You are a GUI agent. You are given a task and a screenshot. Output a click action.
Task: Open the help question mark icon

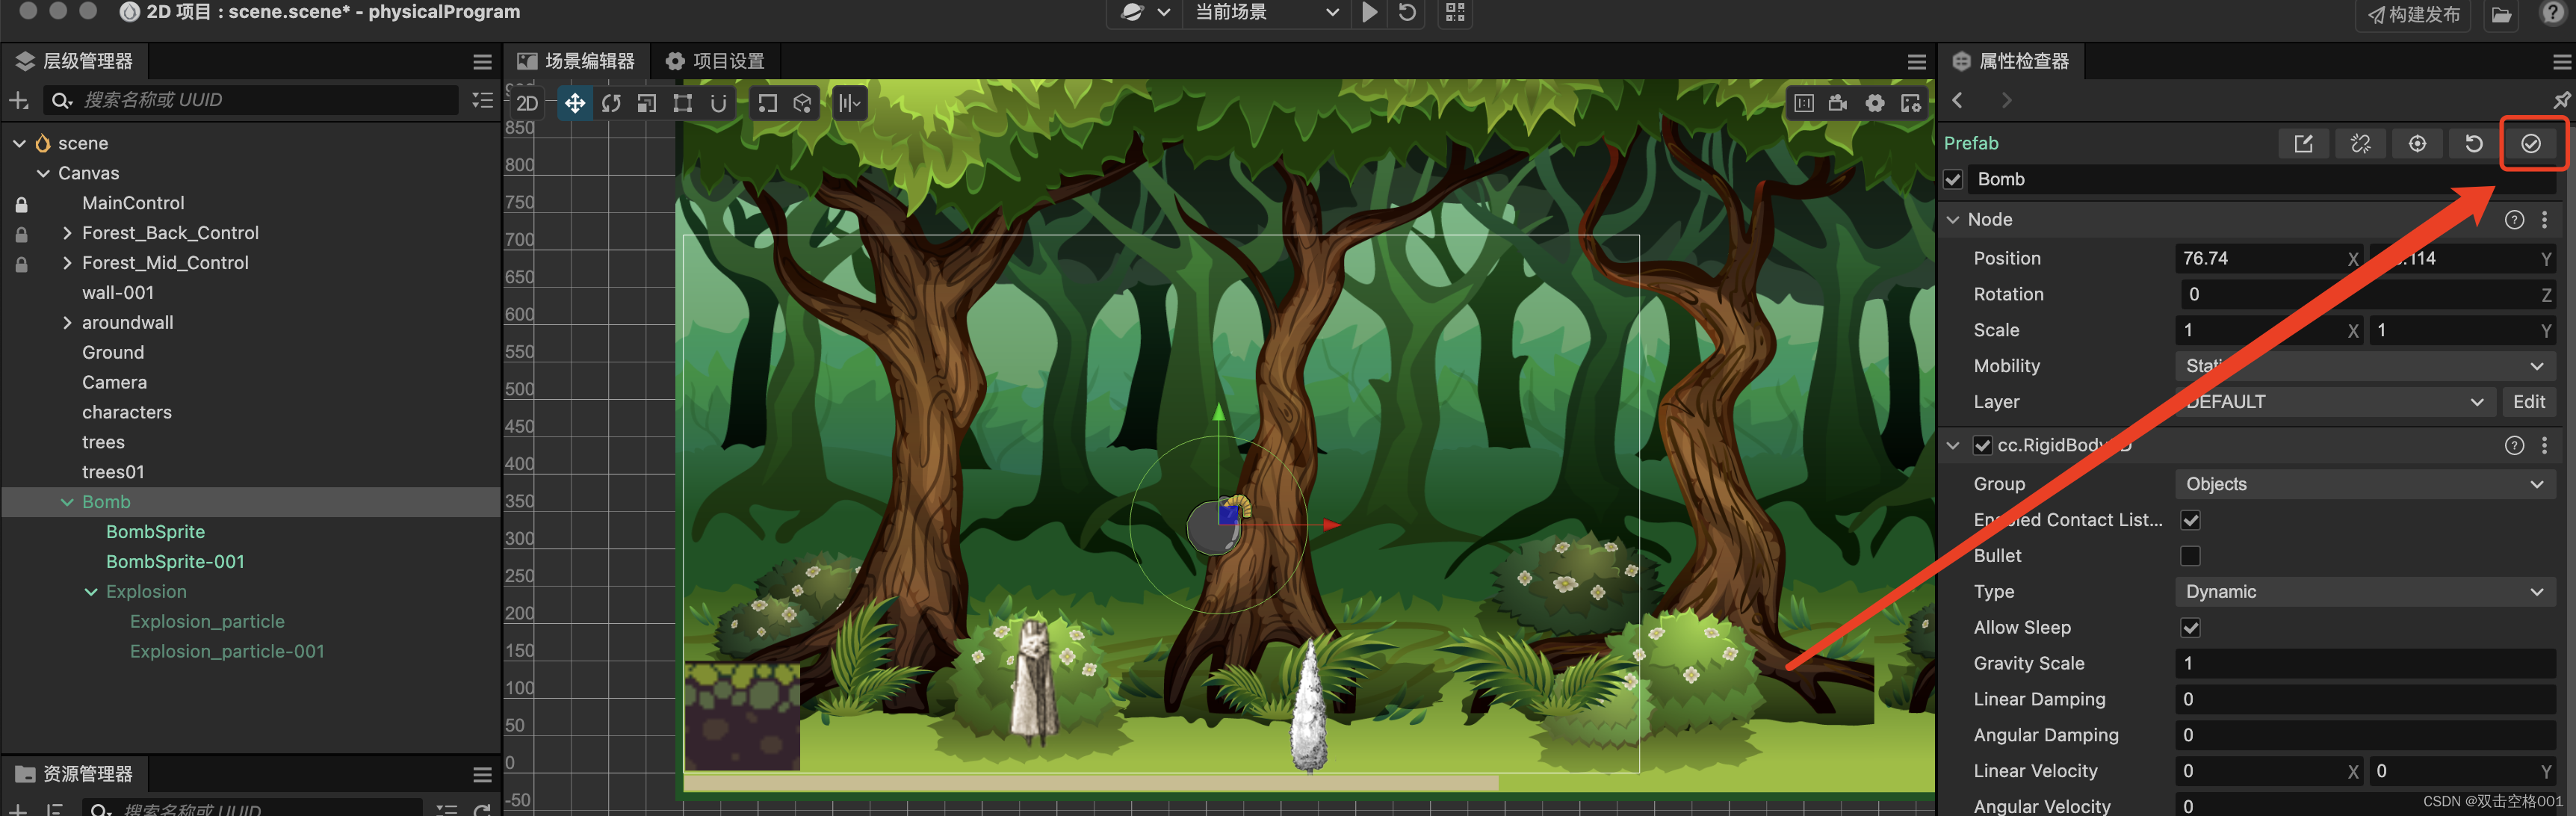point(2551,13)
